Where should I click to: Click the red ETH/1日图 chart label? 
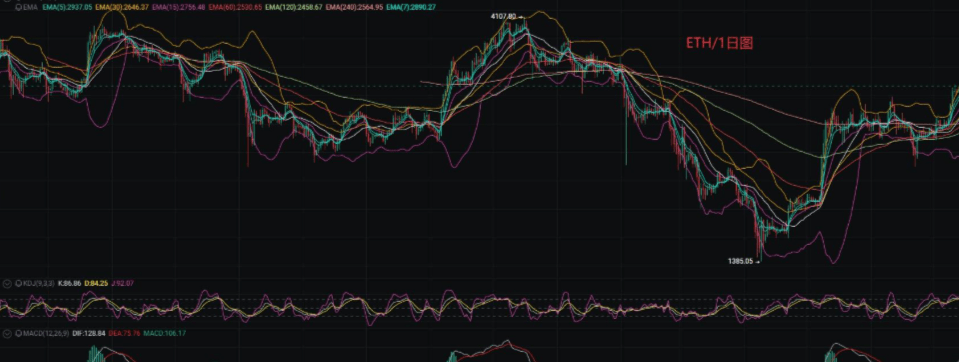pyautogui.click(x=719, y=43)
